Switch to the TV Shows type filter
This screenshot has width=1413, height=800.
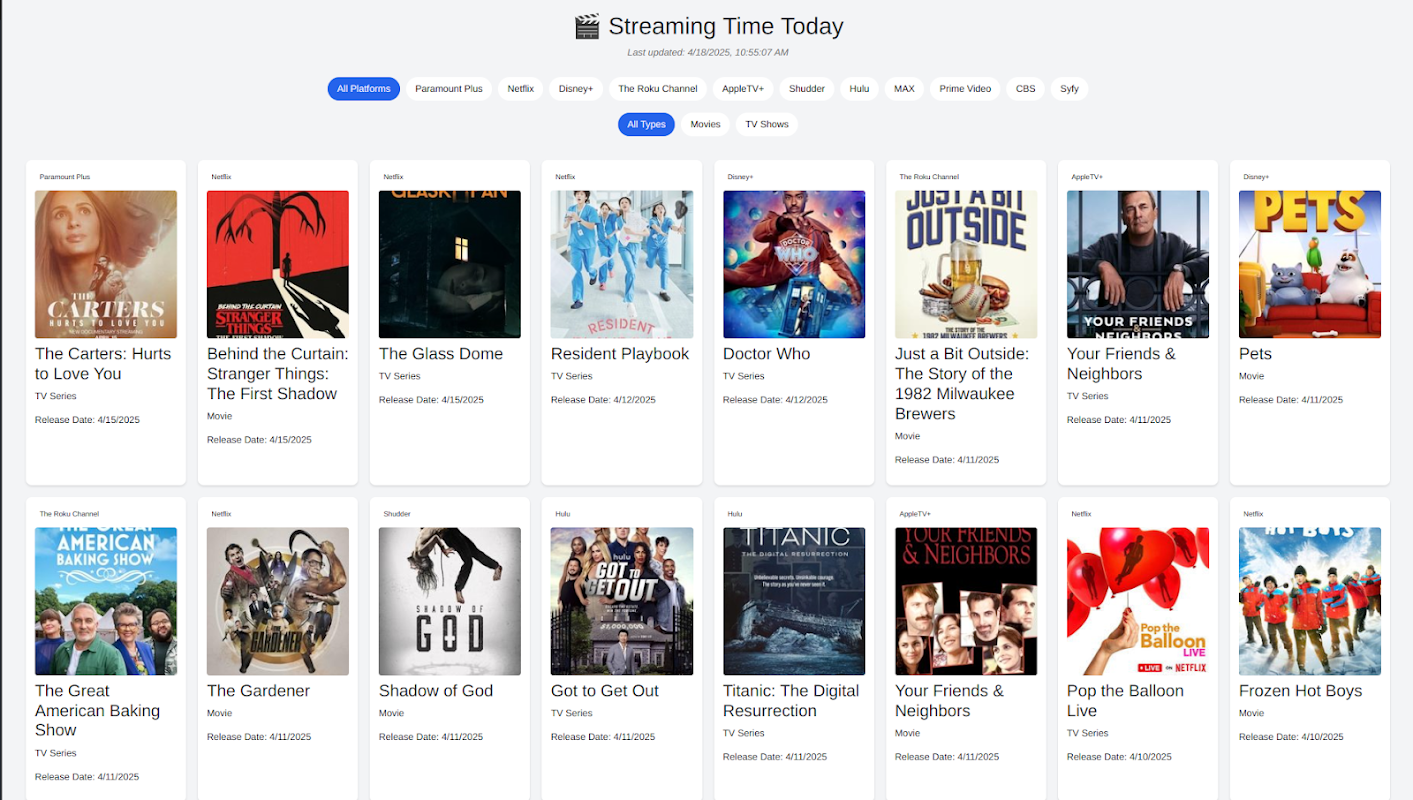coord(767,125)
